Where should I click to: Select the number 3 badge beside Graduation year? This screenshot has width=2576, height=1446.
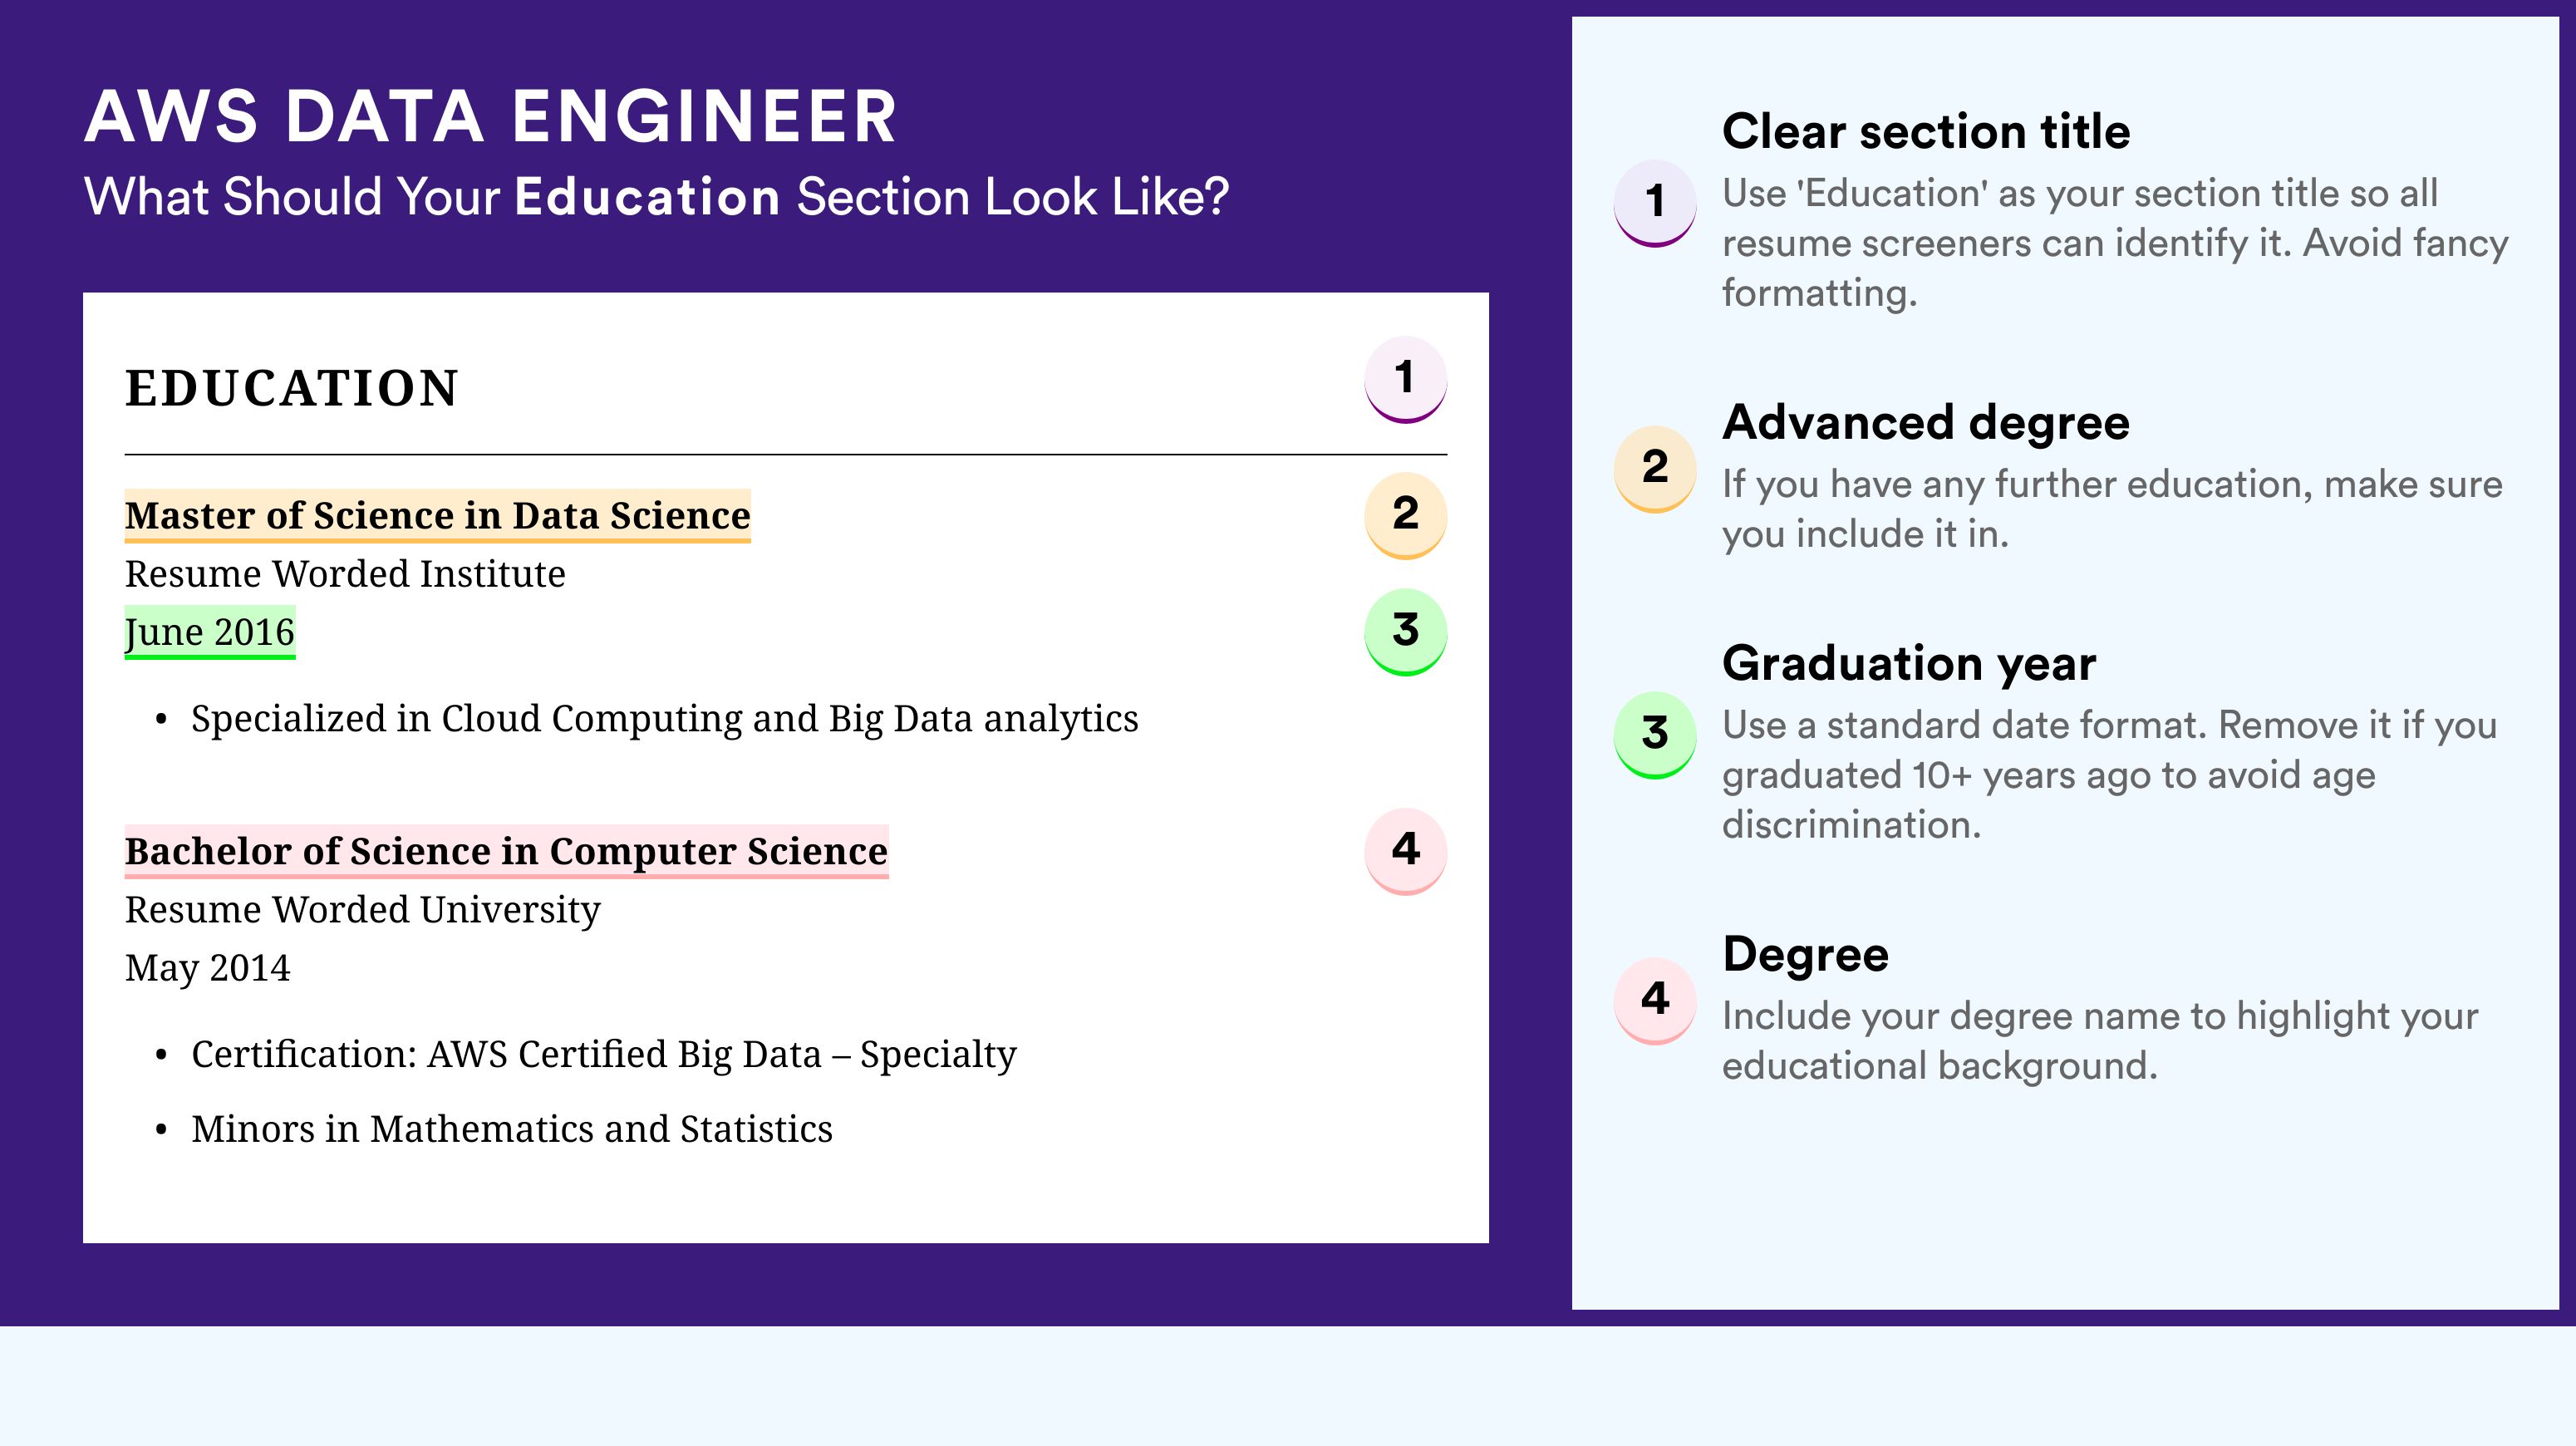pyautogui.click(x=1655, y=735)
